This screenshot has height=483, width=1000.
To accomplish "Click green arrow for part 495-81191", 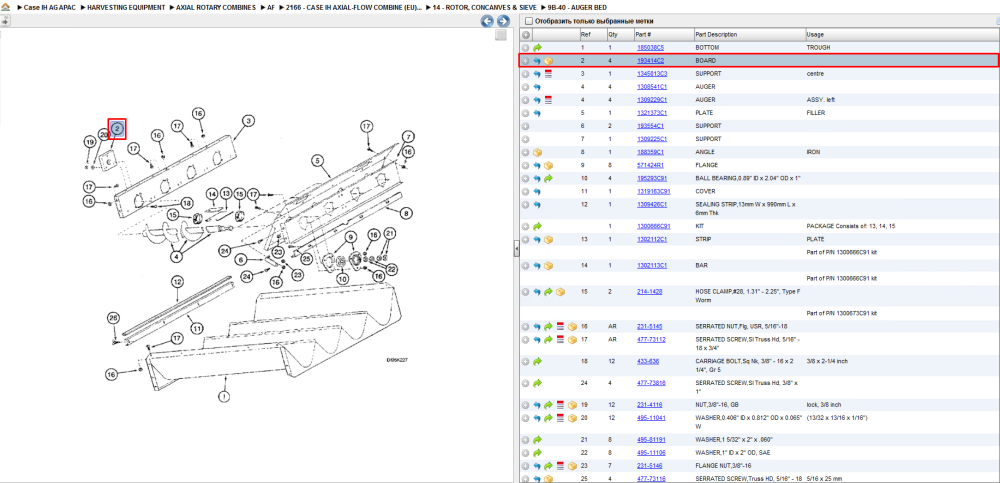I will coord(537,440).
